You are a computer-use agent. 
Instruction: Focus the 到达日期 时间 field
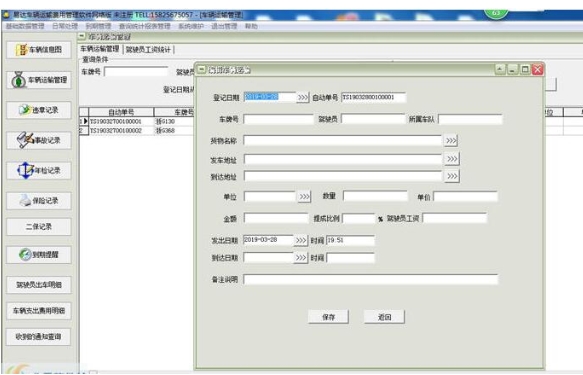click(350, 258)
